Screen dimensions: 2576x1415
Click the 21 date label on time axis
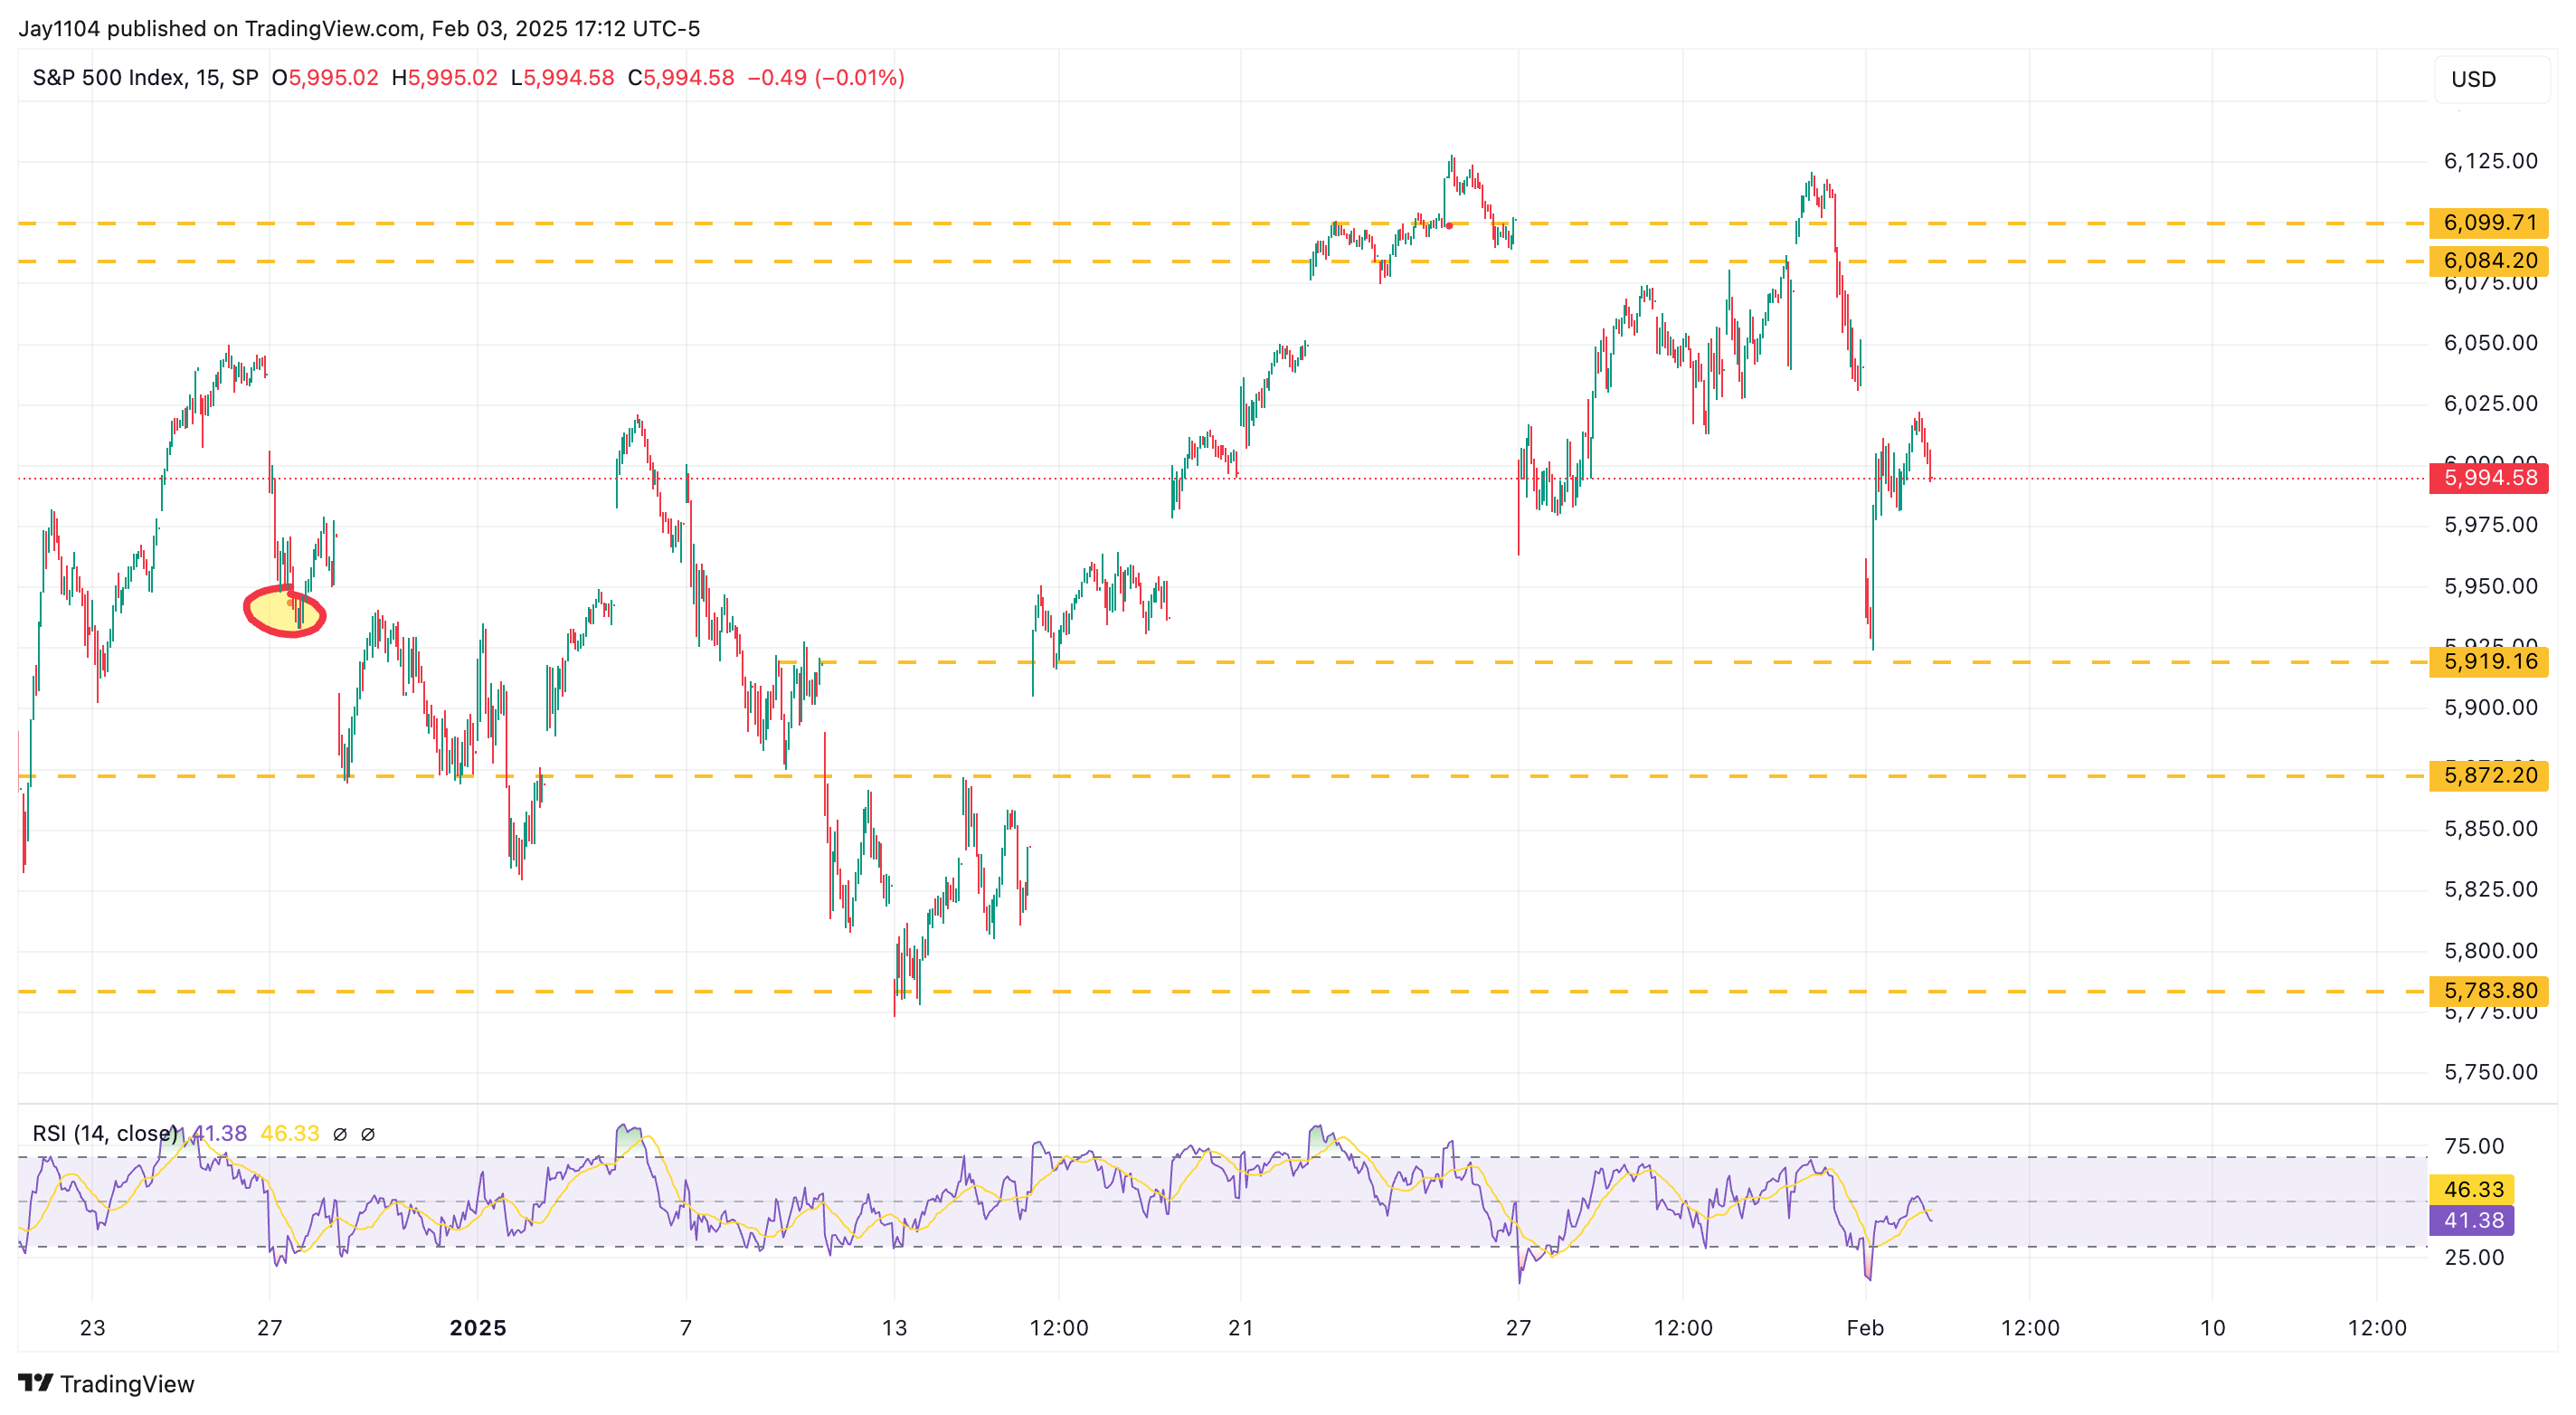tap(1241, 1328)
